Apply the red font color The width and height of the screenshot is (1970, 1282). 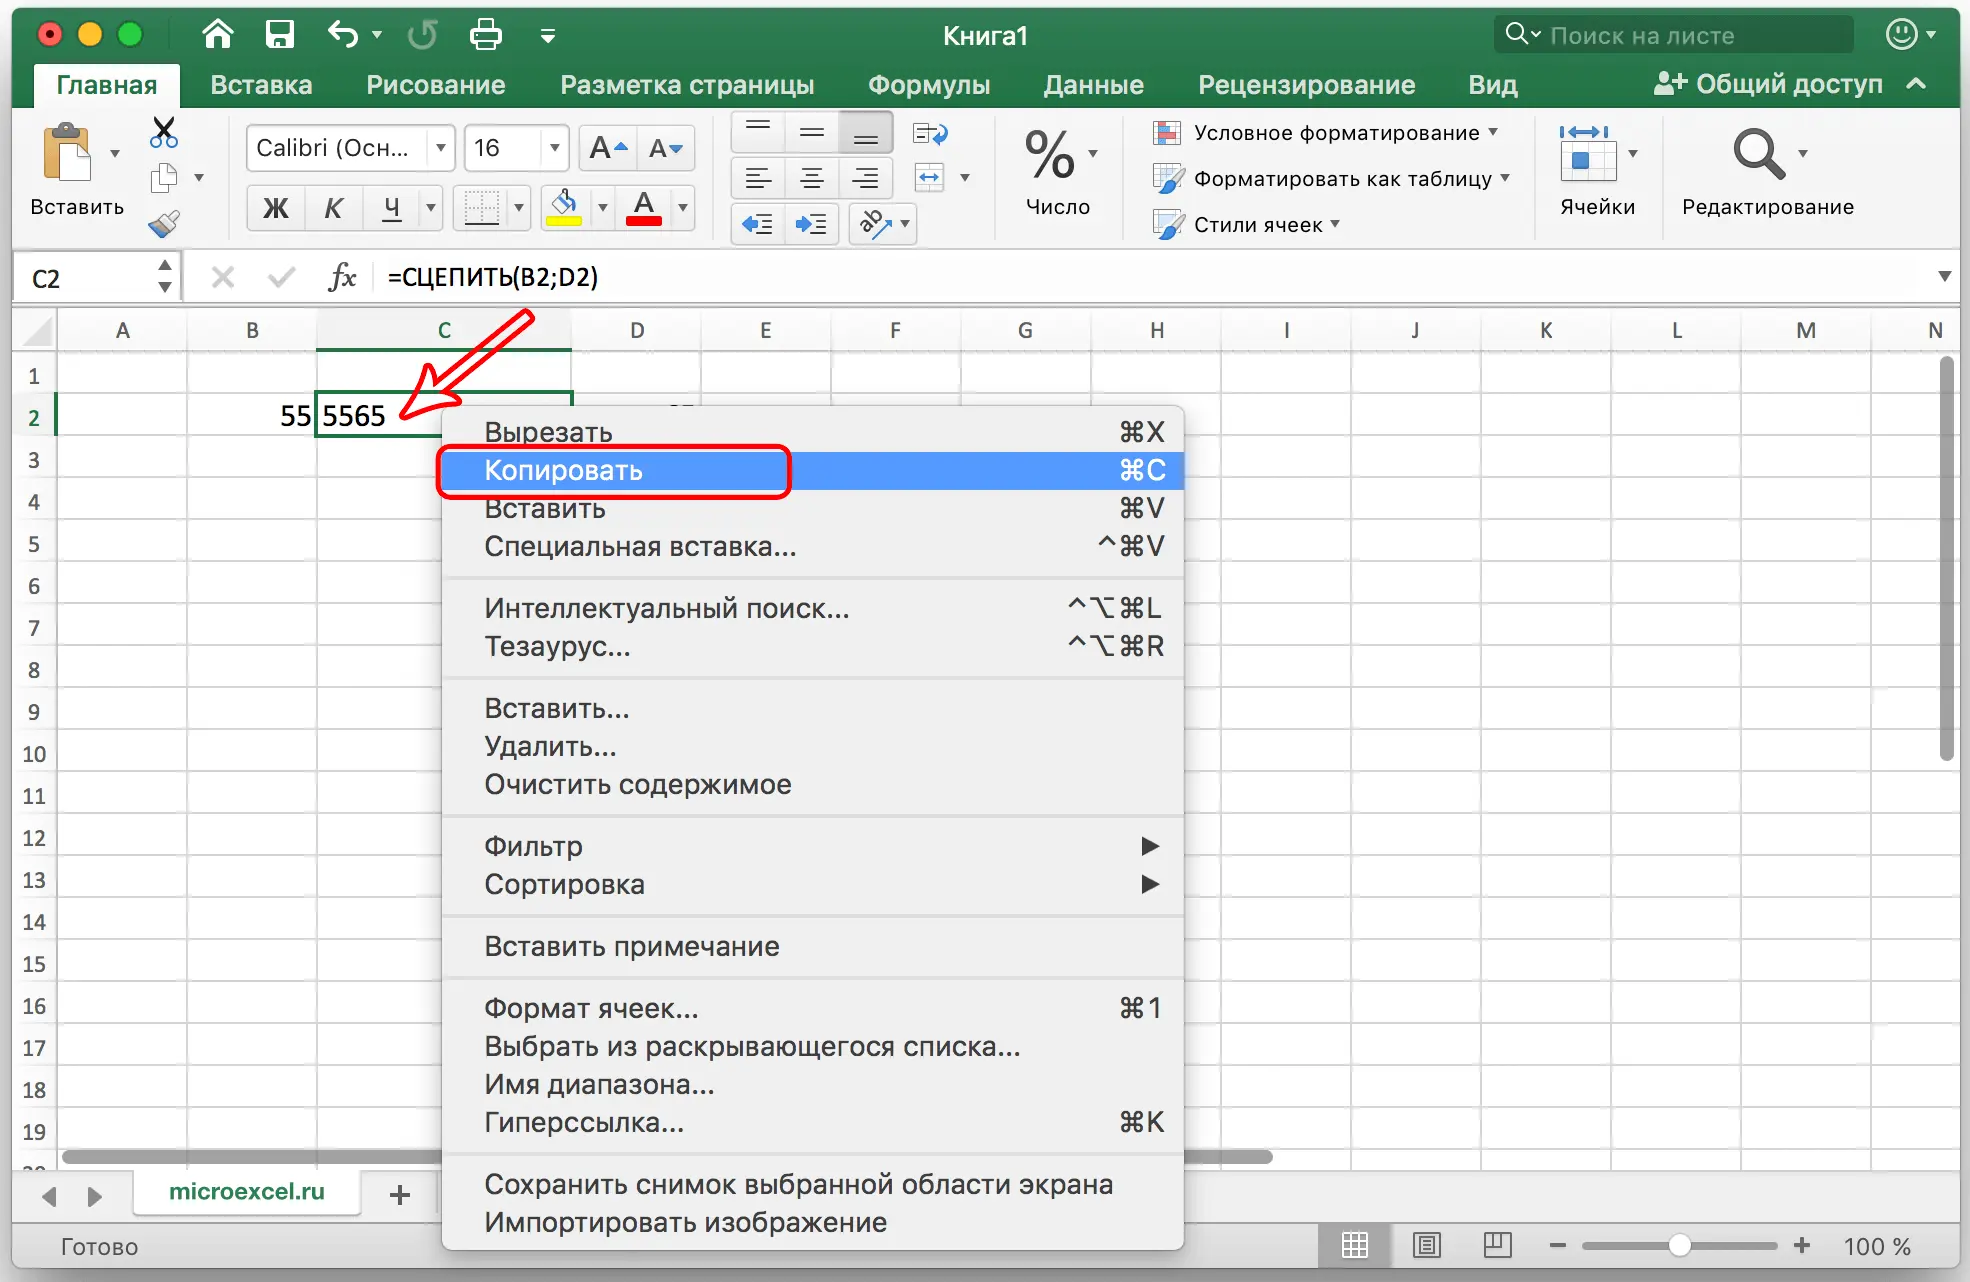645,208
